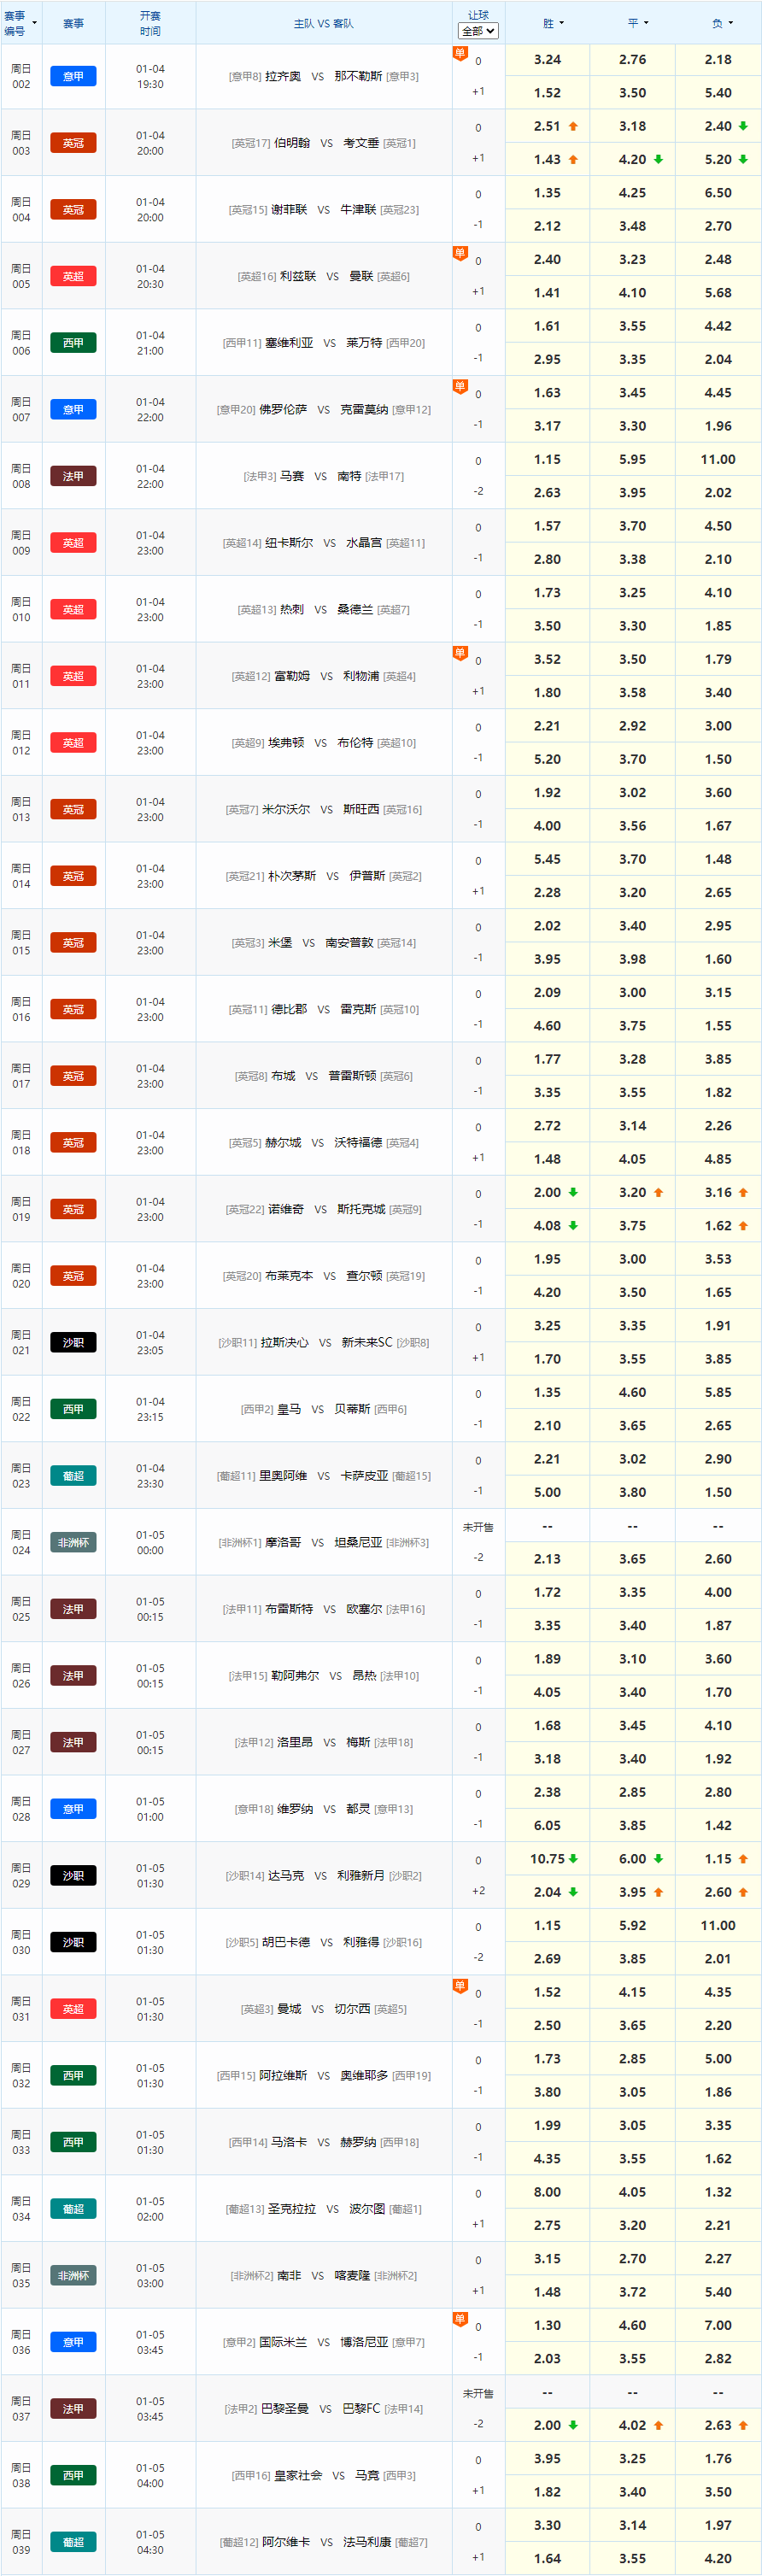Click the 单 badge on match 005 利兹联
Image resolution: width=762 pixels, height=2576 pixels.
click(460, 253)
